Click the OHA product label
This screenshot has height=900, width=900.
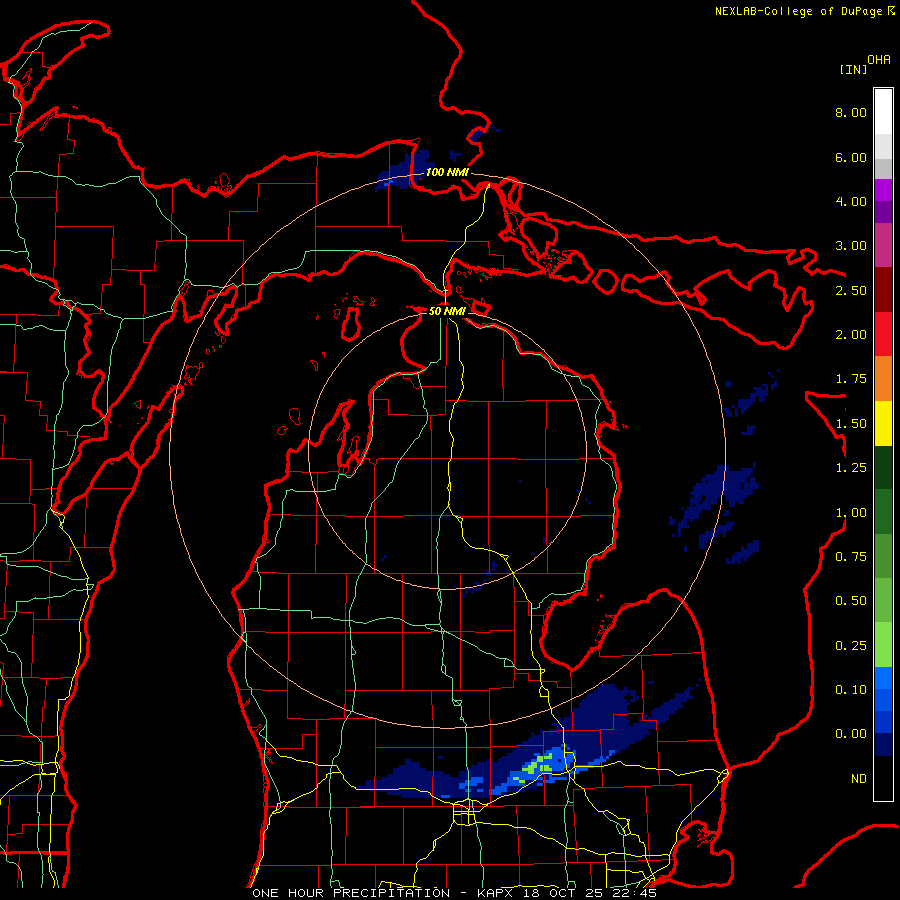879,60
